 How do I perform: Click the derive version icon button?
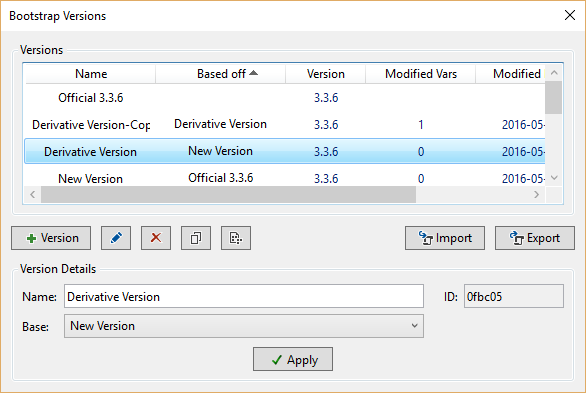(x=236, y=238)
